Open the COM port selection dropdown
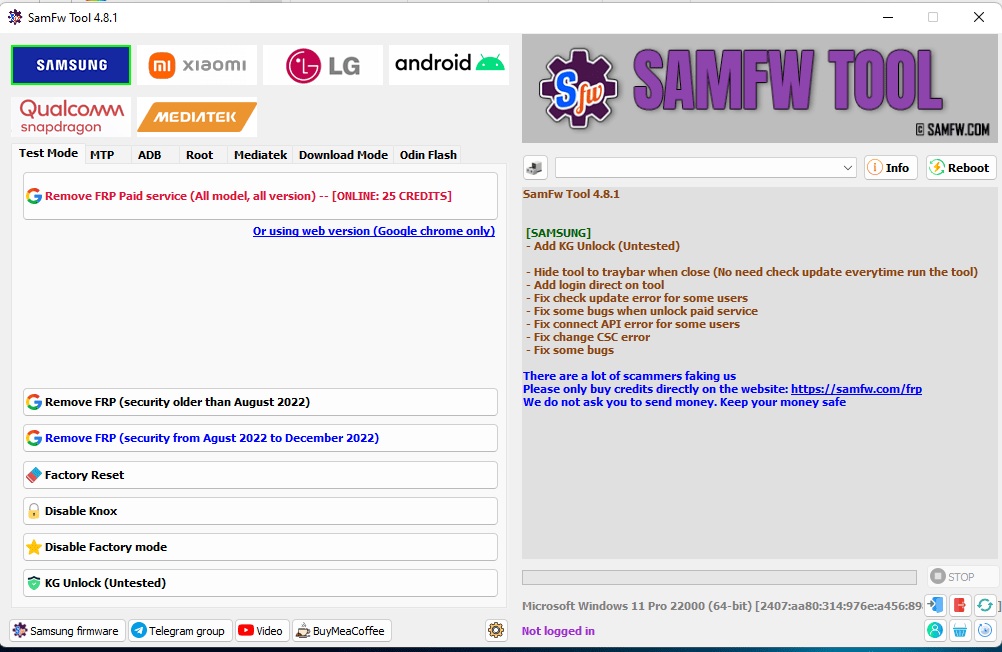 point(705,167)
